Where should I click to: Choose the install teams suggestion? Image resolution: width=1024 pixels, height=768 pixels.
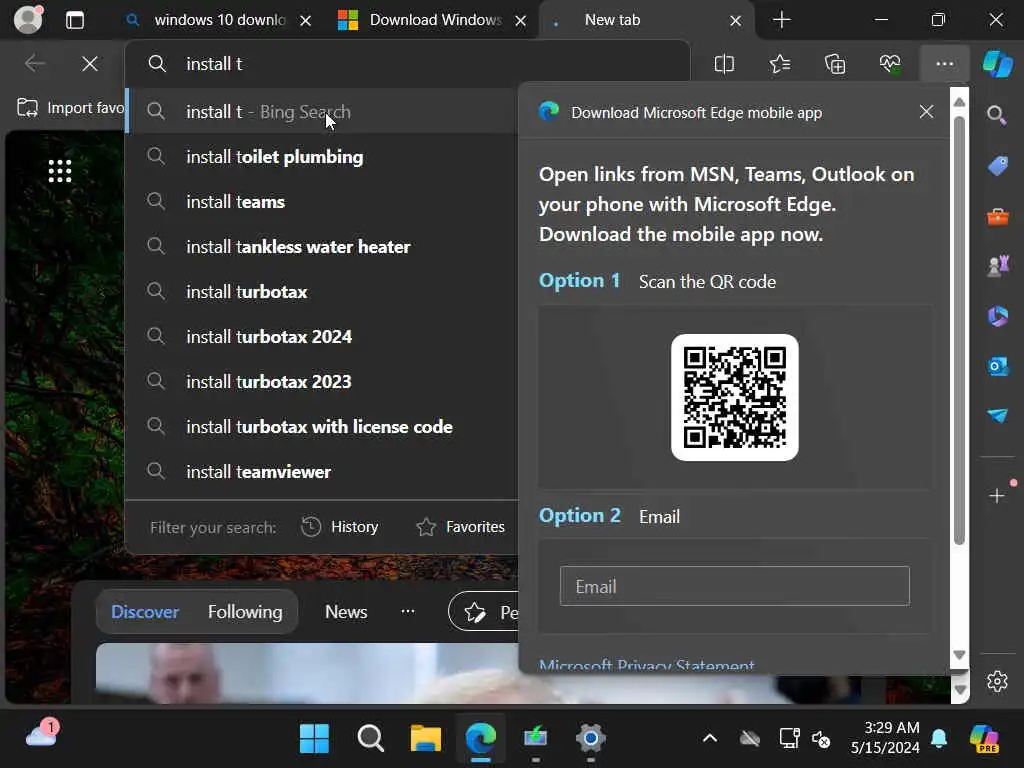click(x=322, y=202)
